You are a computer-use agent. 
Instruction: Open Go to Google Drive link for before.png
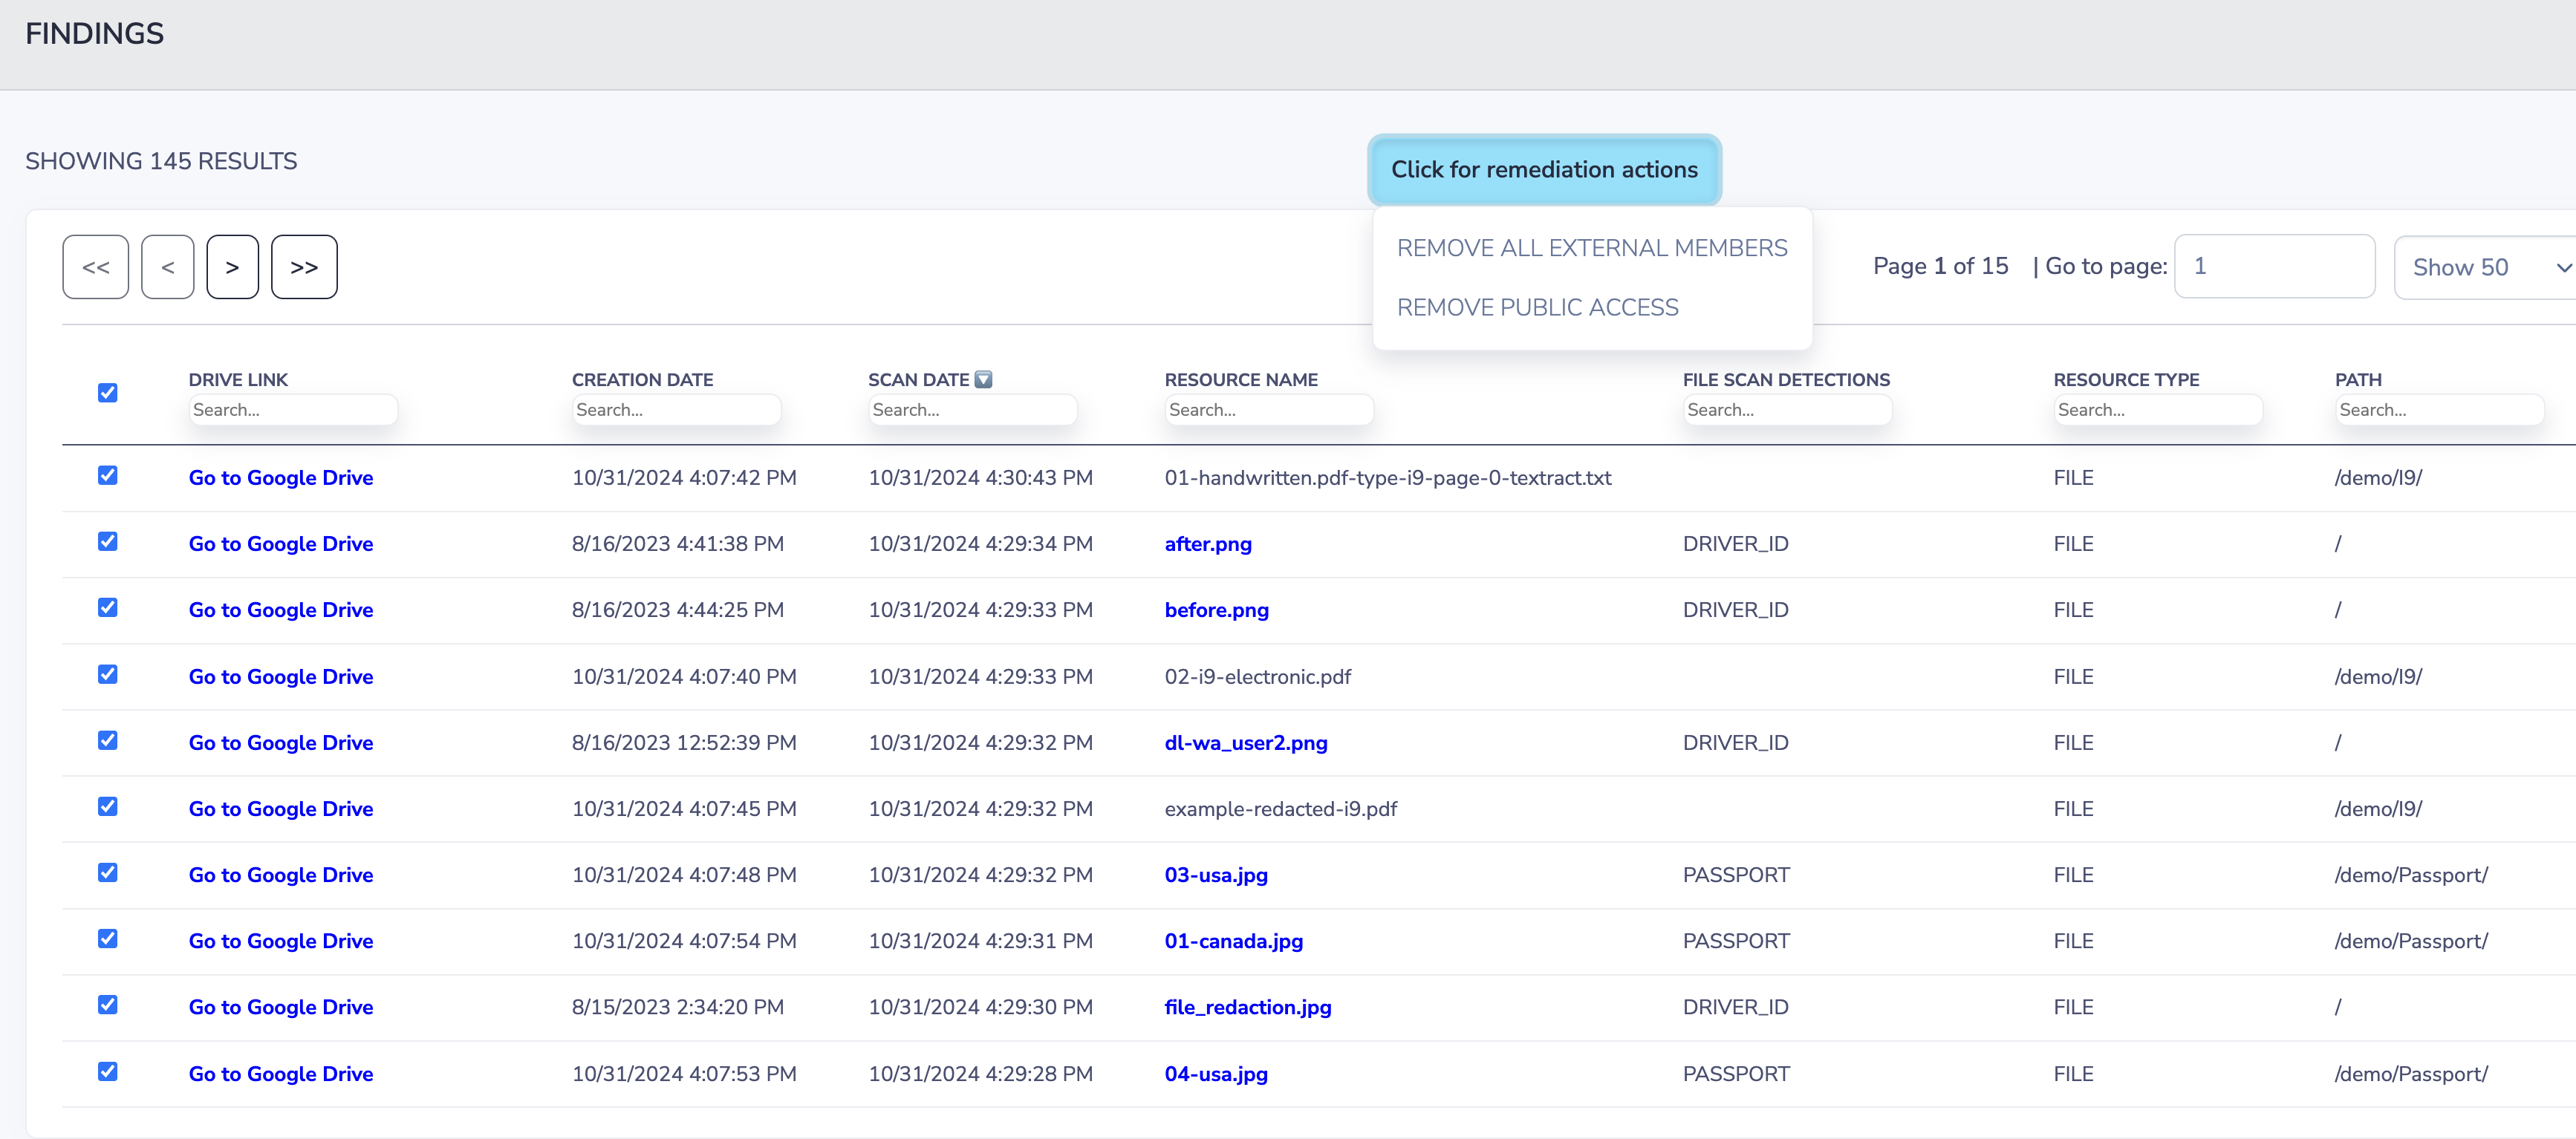click(x=281, y=610)
